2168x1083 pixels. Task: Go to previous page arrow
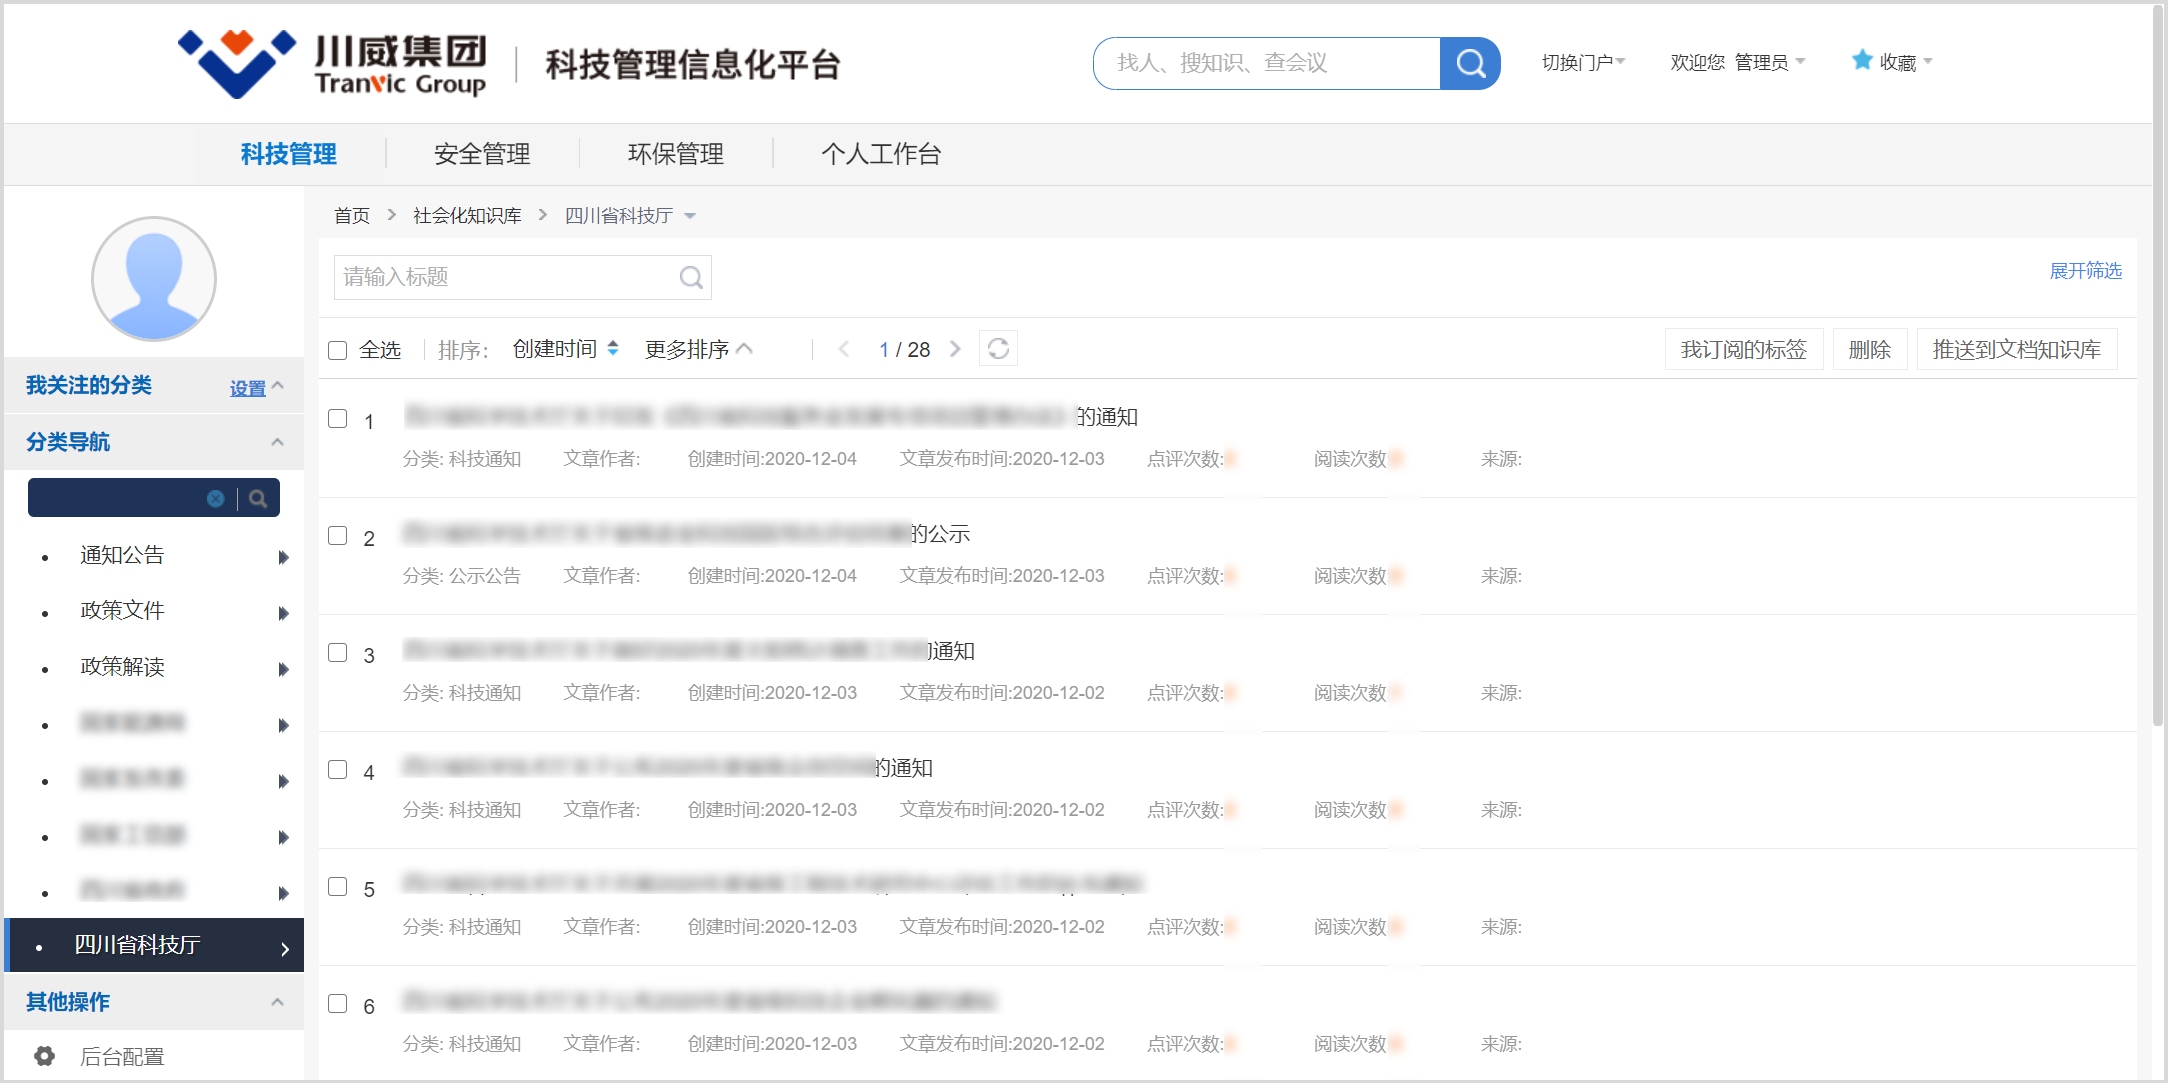[844, 349]
